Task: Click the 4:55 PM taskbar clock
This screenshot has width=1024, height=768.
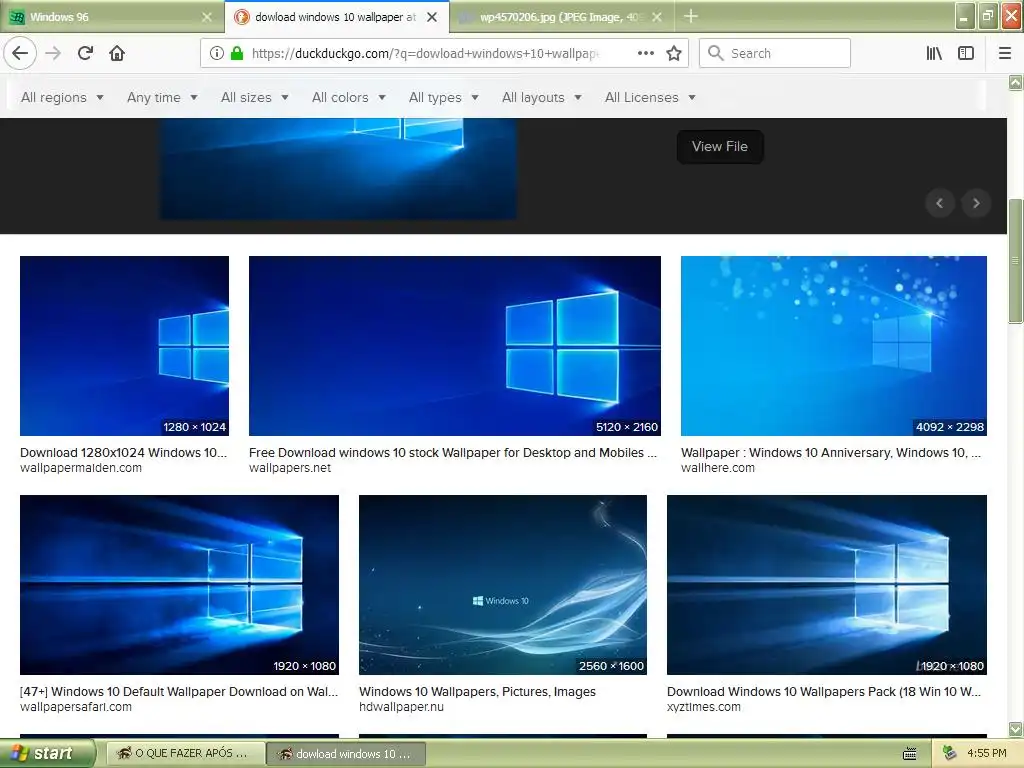Action: tap(987, 753)
